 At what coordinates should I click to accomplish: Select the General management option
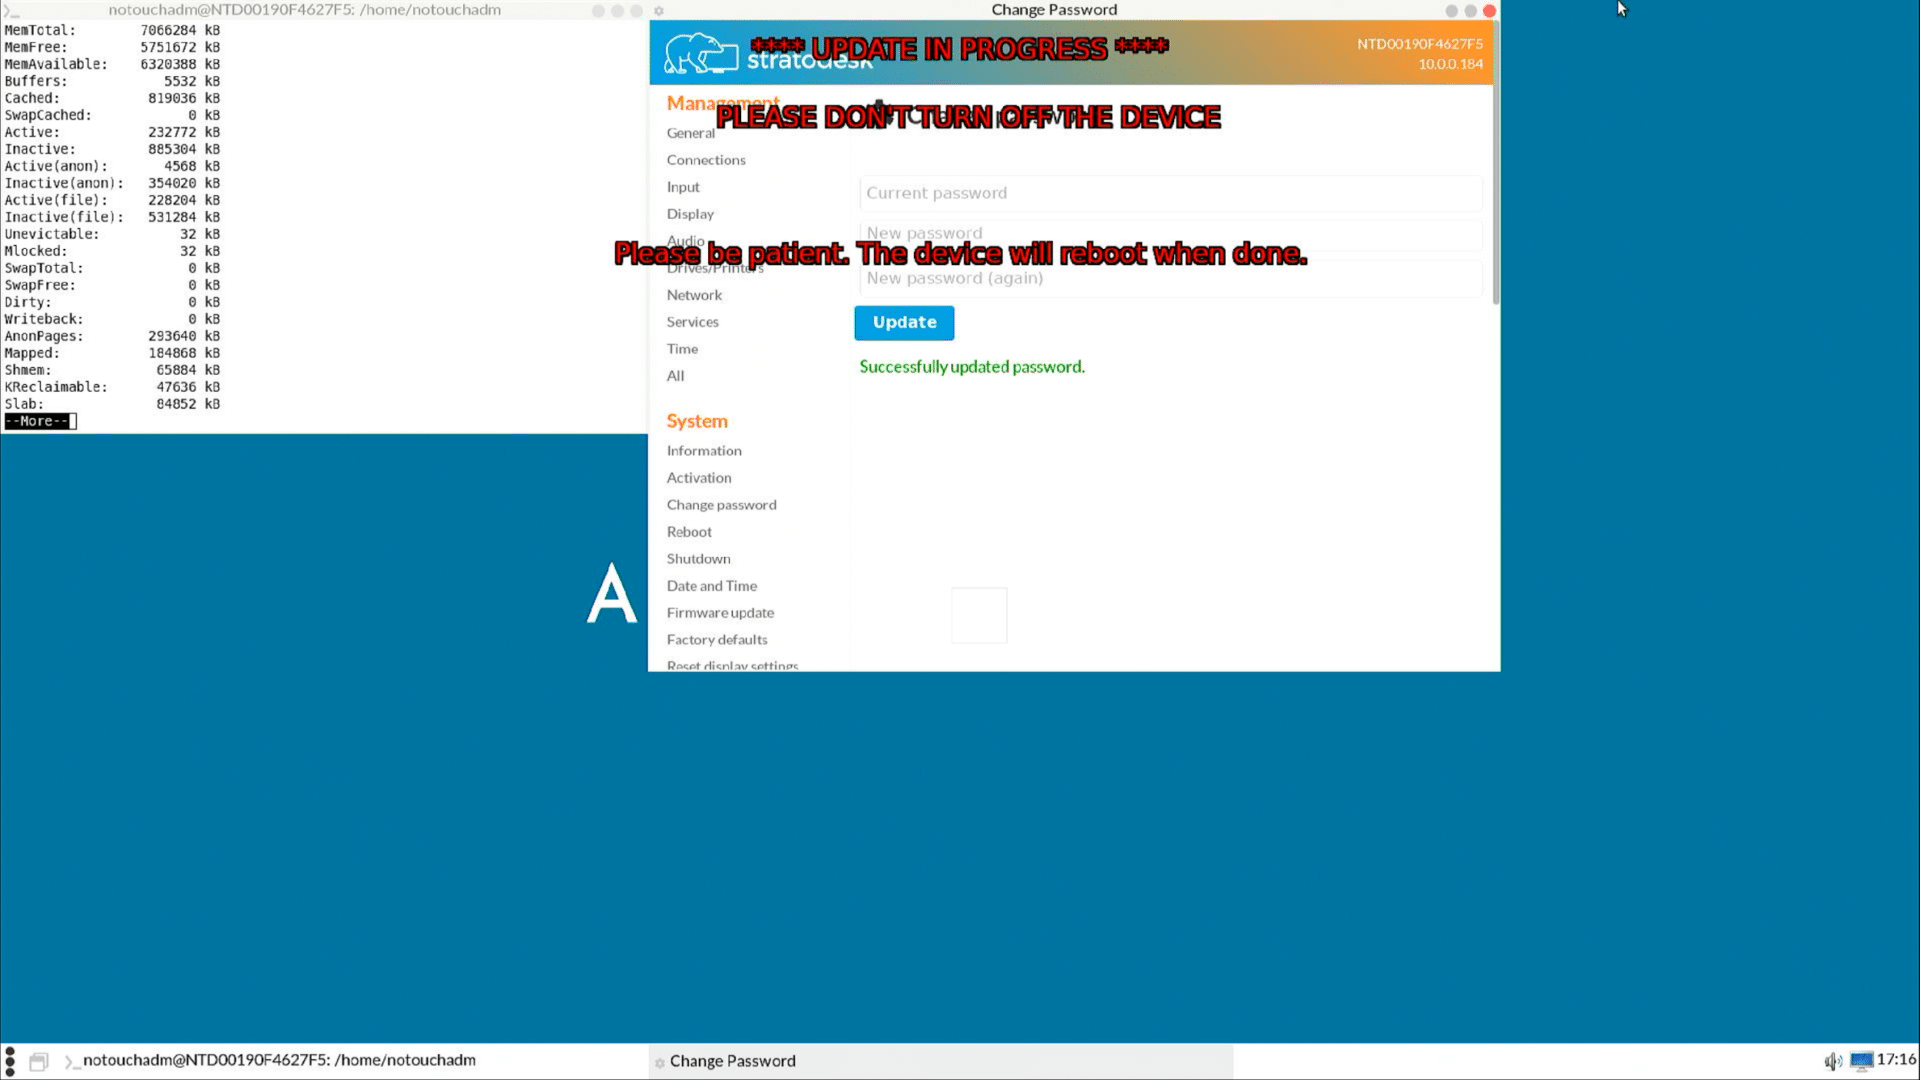click(691, 132)
